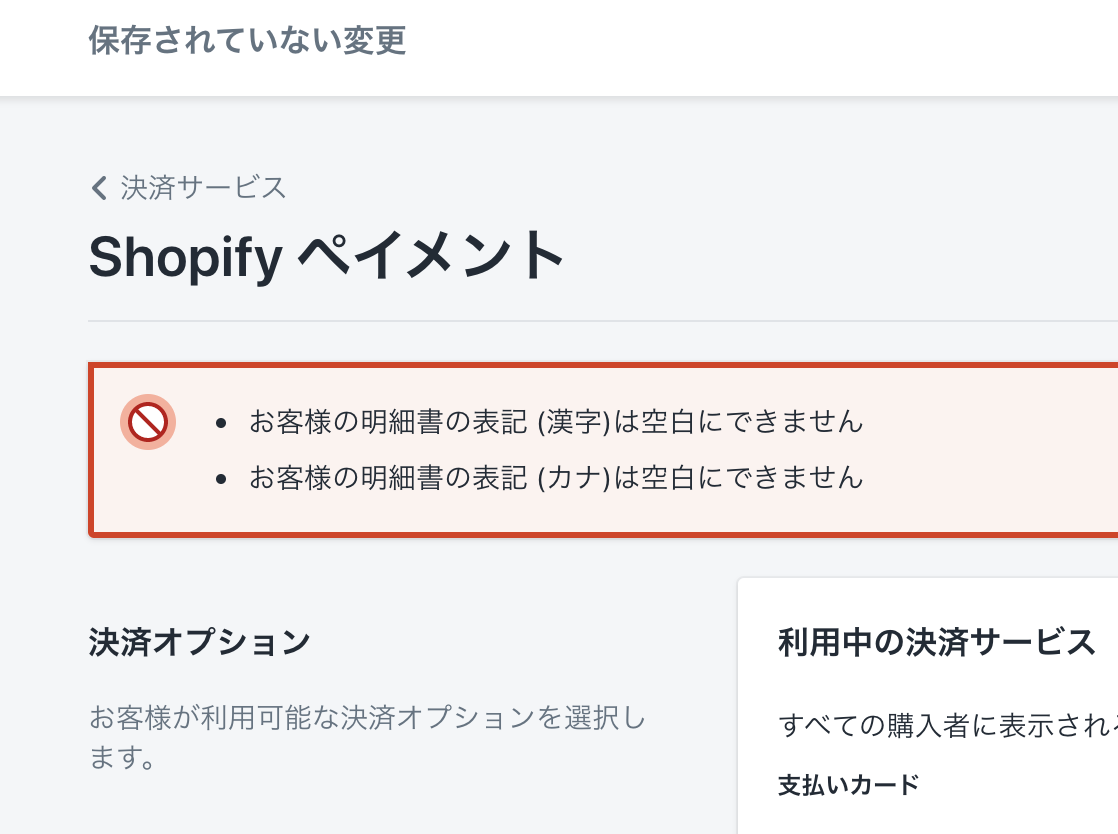The width and height of the screenshot is (1118, 834).
Task: Click the 保存されていない変更 header text
Action: pos(247,41)
